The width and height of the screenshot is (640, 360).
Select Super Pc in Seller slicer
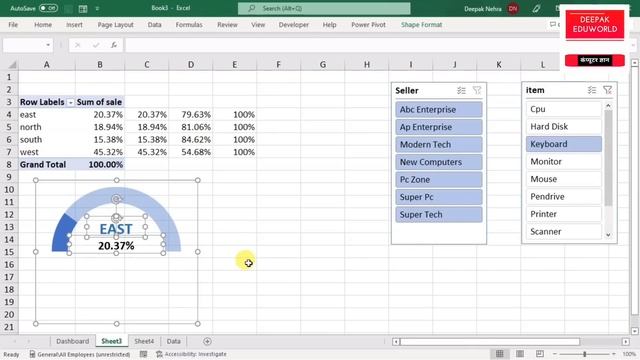[x=439, y=197]
